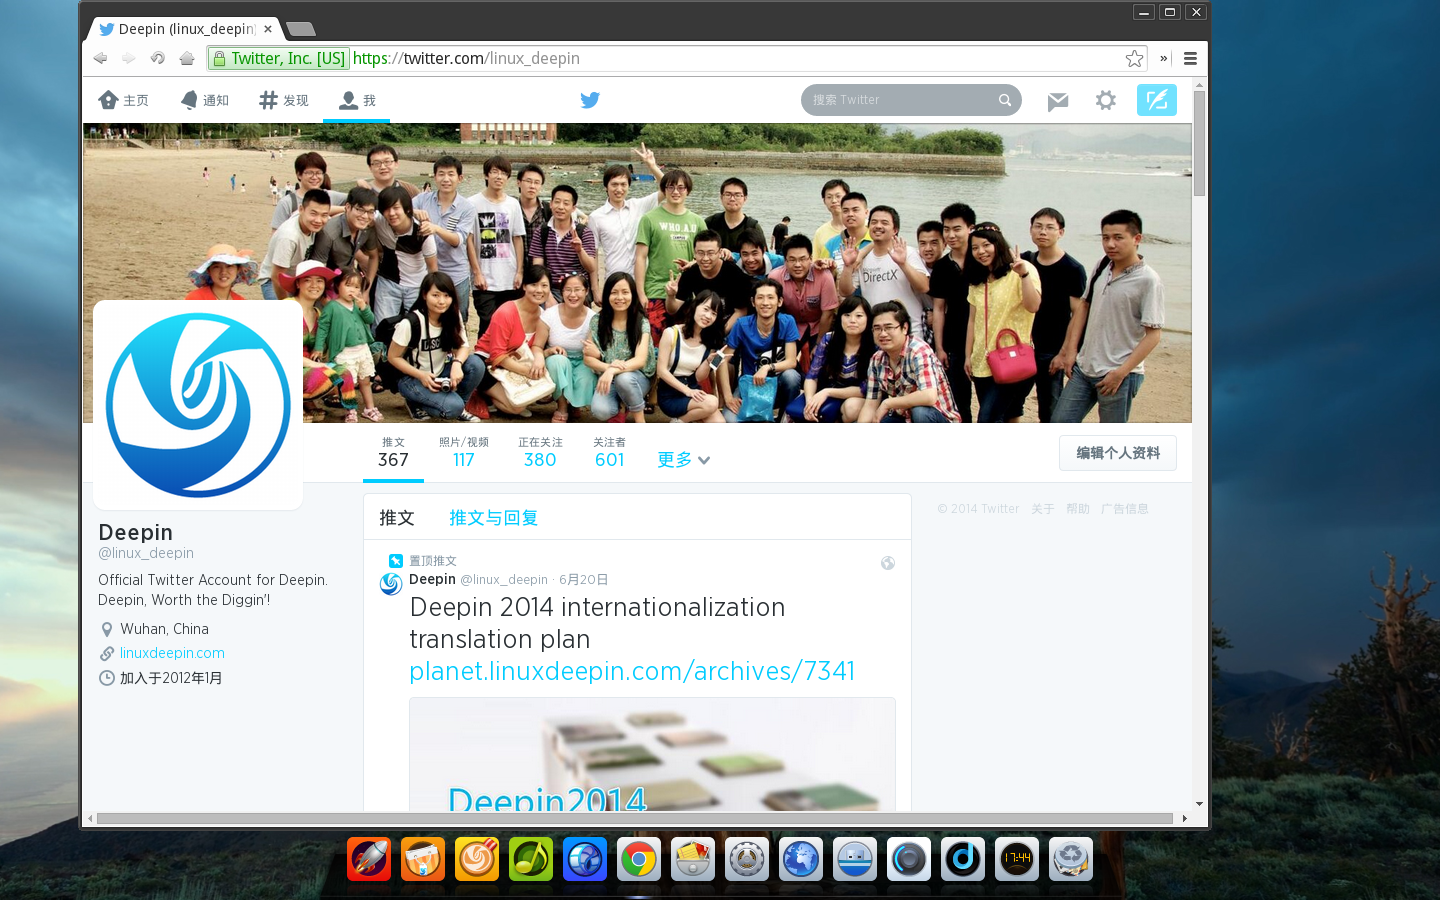Open the orange swirl software center icon in the dock
The image size is (1440, 900).
point(477,859)
